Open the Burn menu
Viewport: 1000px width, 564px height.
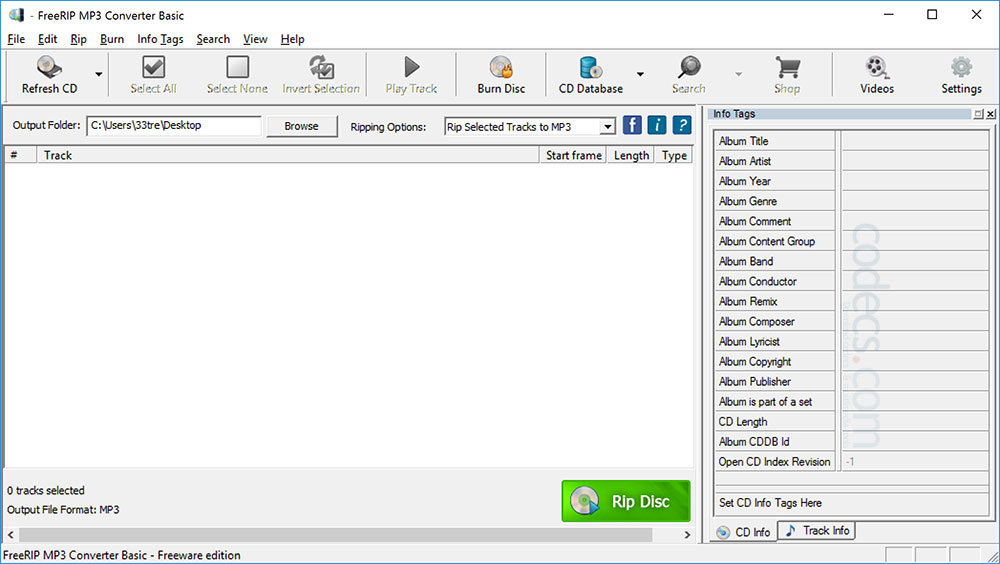coord(112,39)
